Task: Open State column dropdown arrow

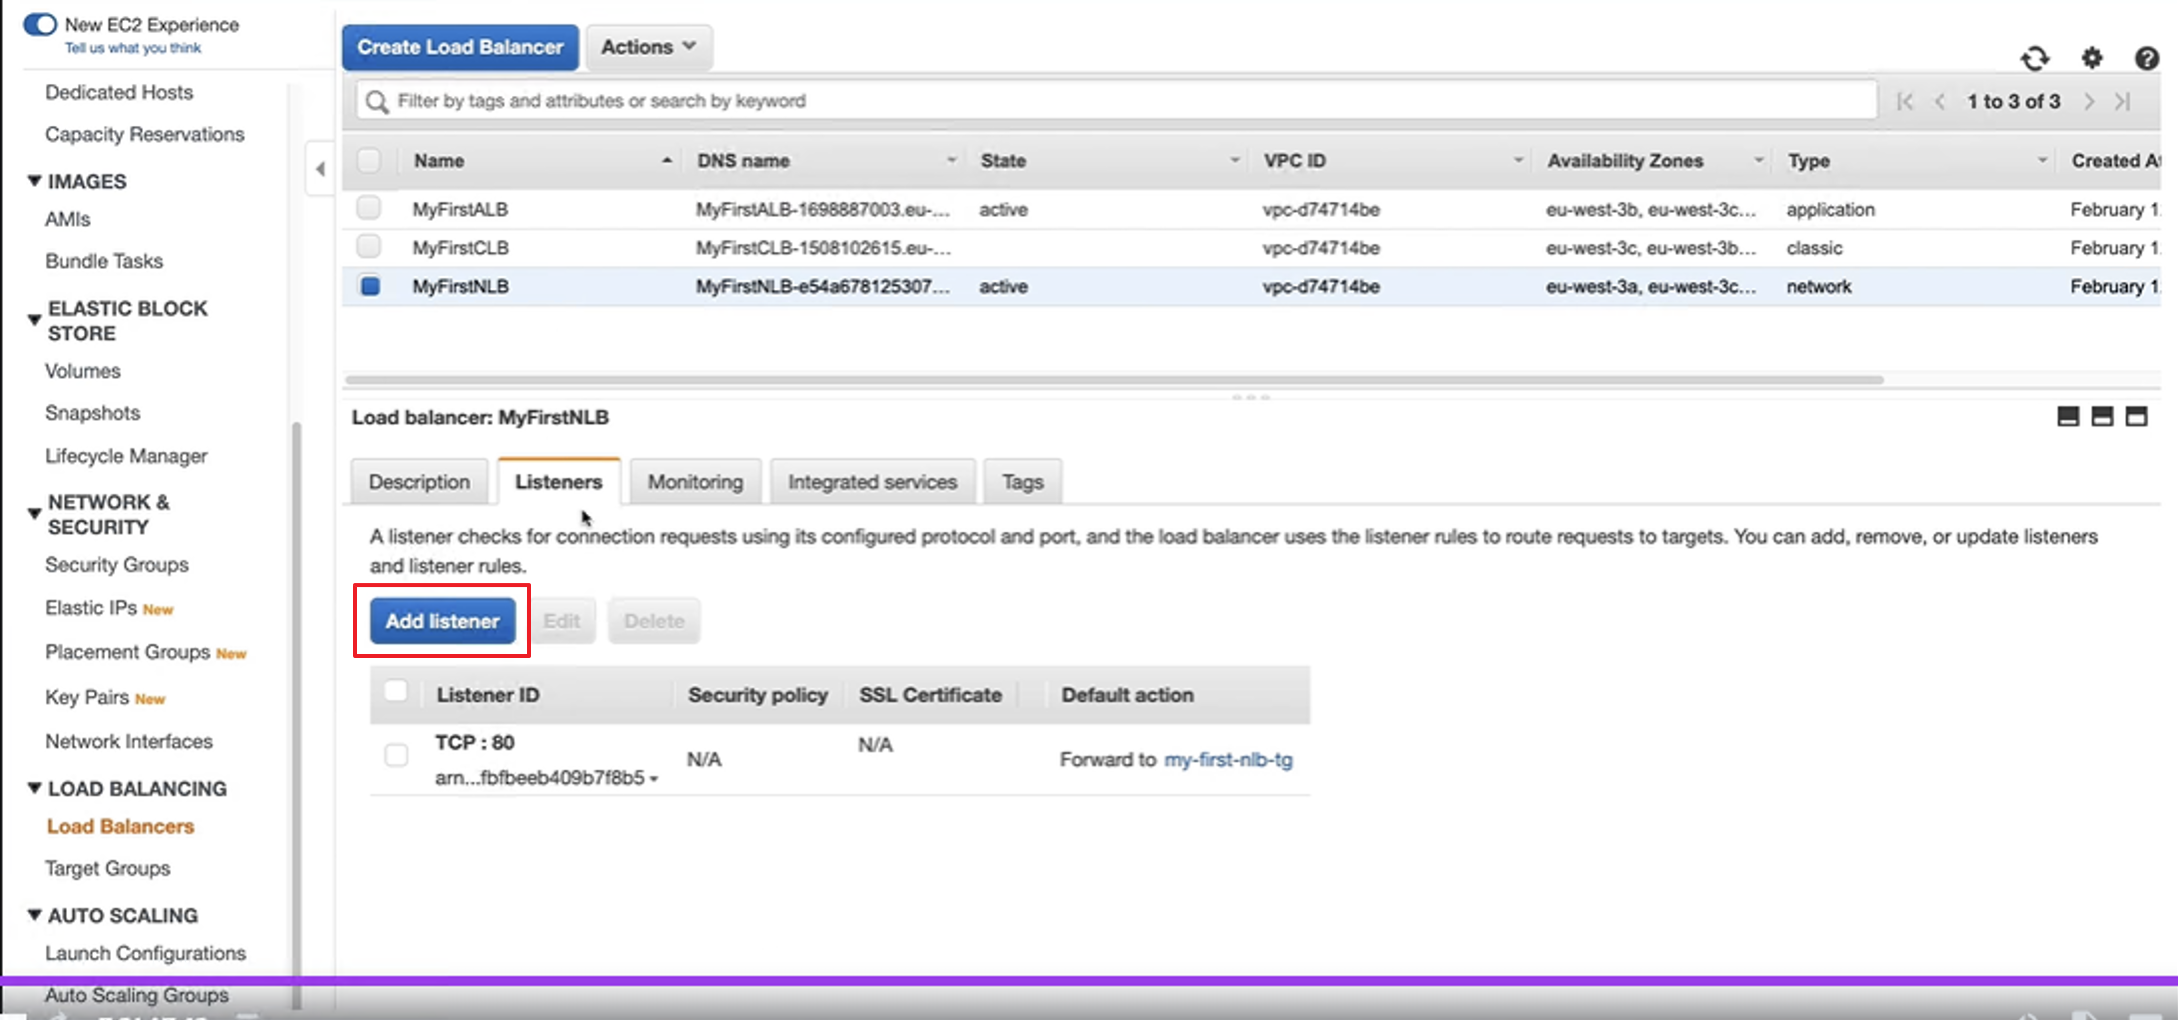Action: tap(1235, 160)
